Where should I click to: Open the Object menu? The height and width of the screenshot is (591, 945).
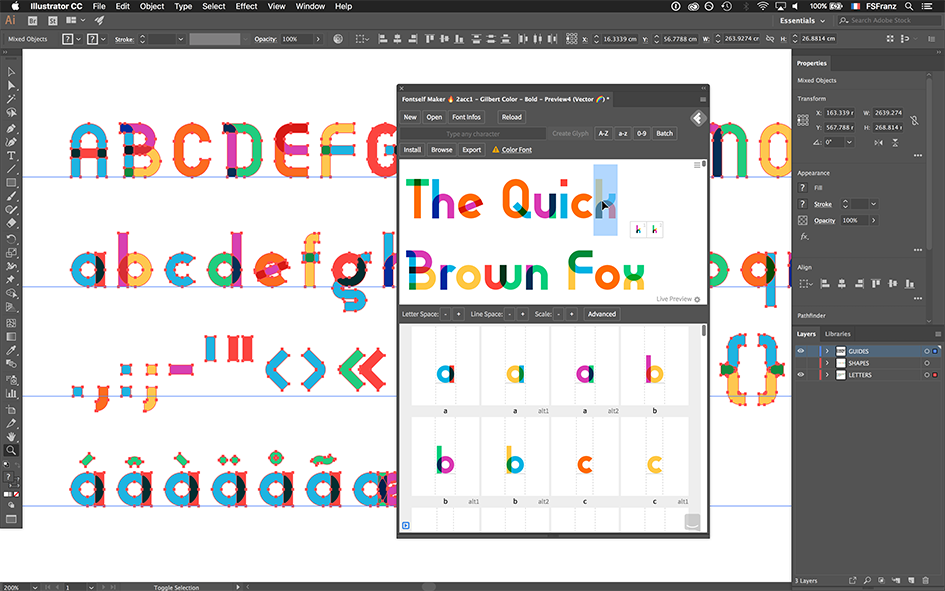152,6
